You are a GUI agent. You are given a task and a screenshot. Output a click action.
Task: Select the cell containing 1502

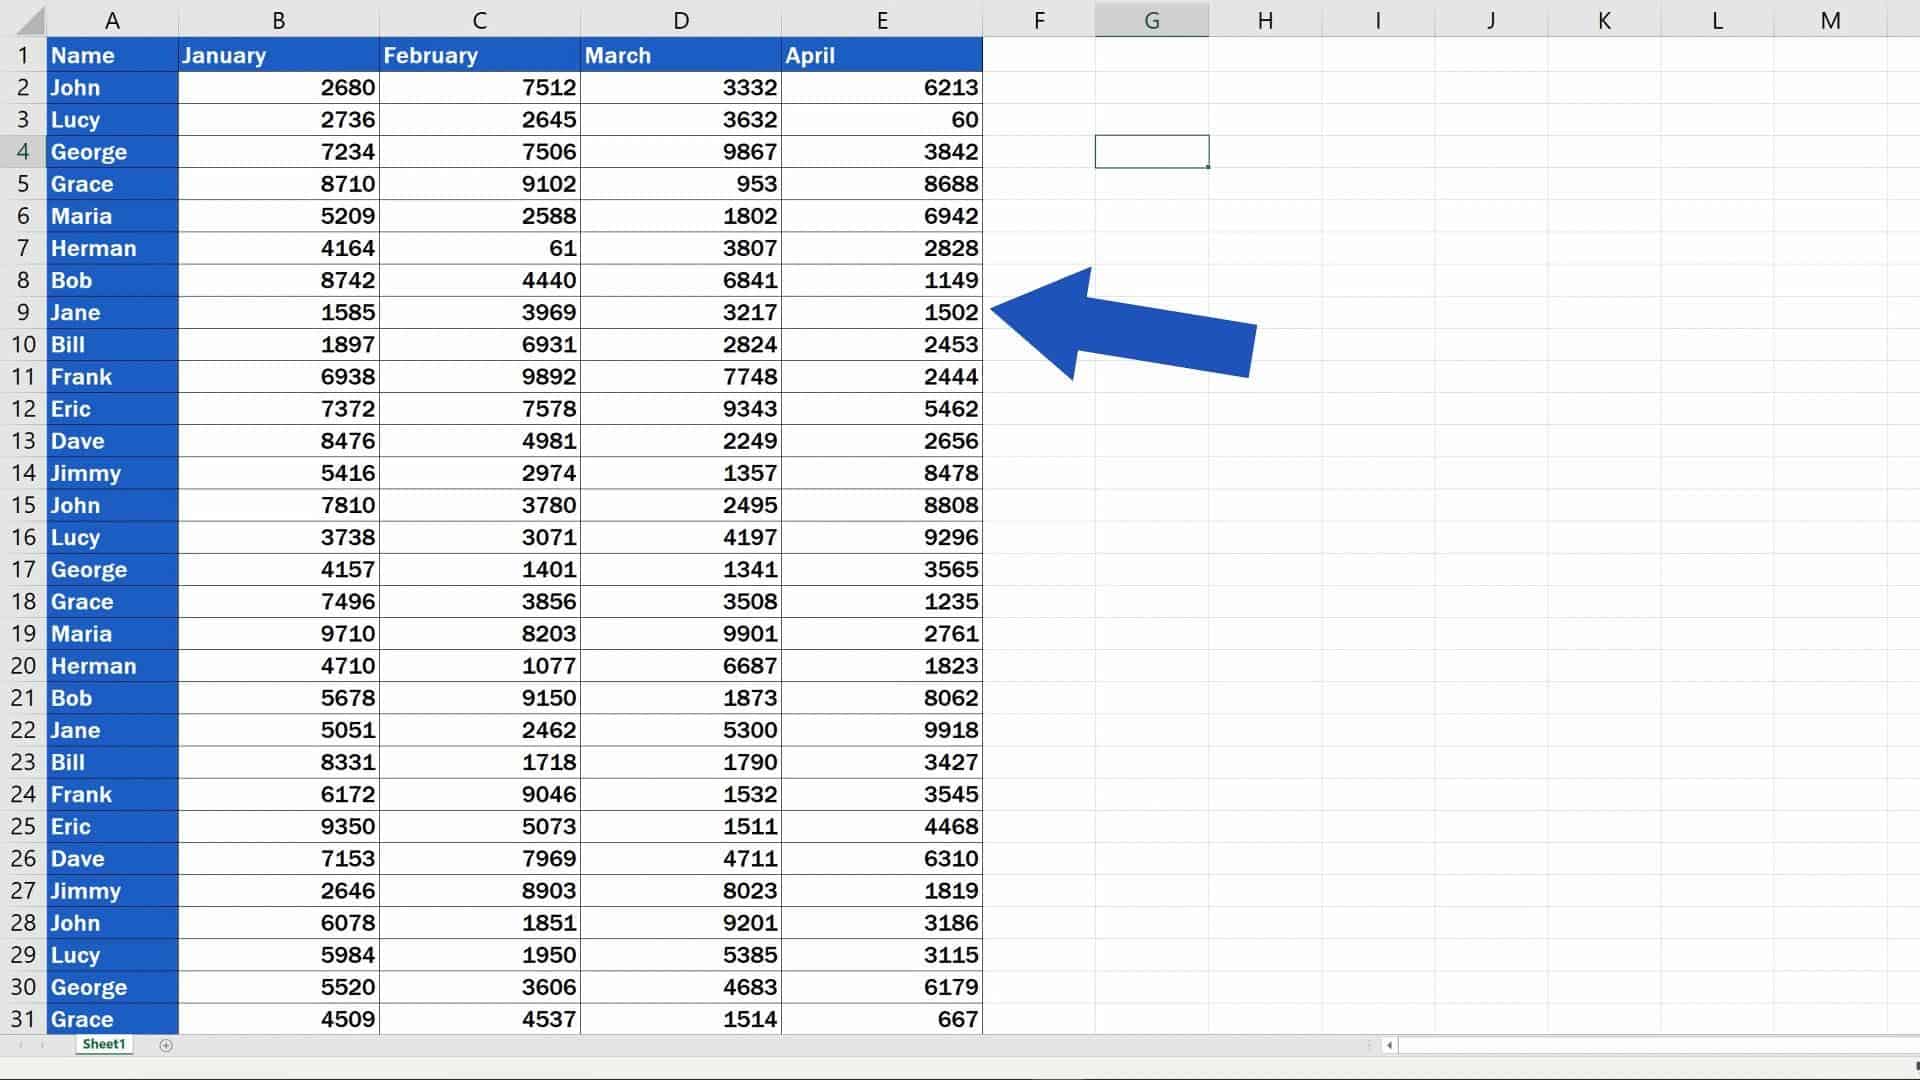[x=882, y=312]
